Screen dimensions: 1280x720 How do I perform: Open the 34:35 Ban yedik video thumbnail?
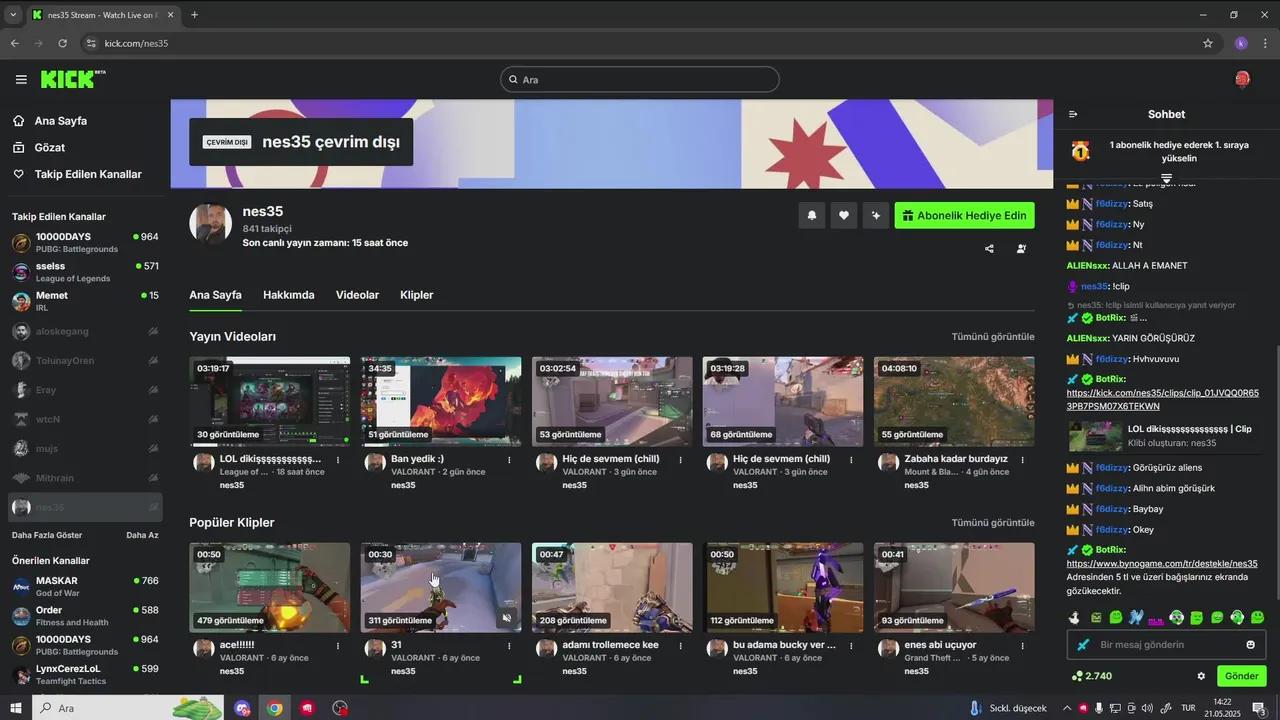coord(441,401)
